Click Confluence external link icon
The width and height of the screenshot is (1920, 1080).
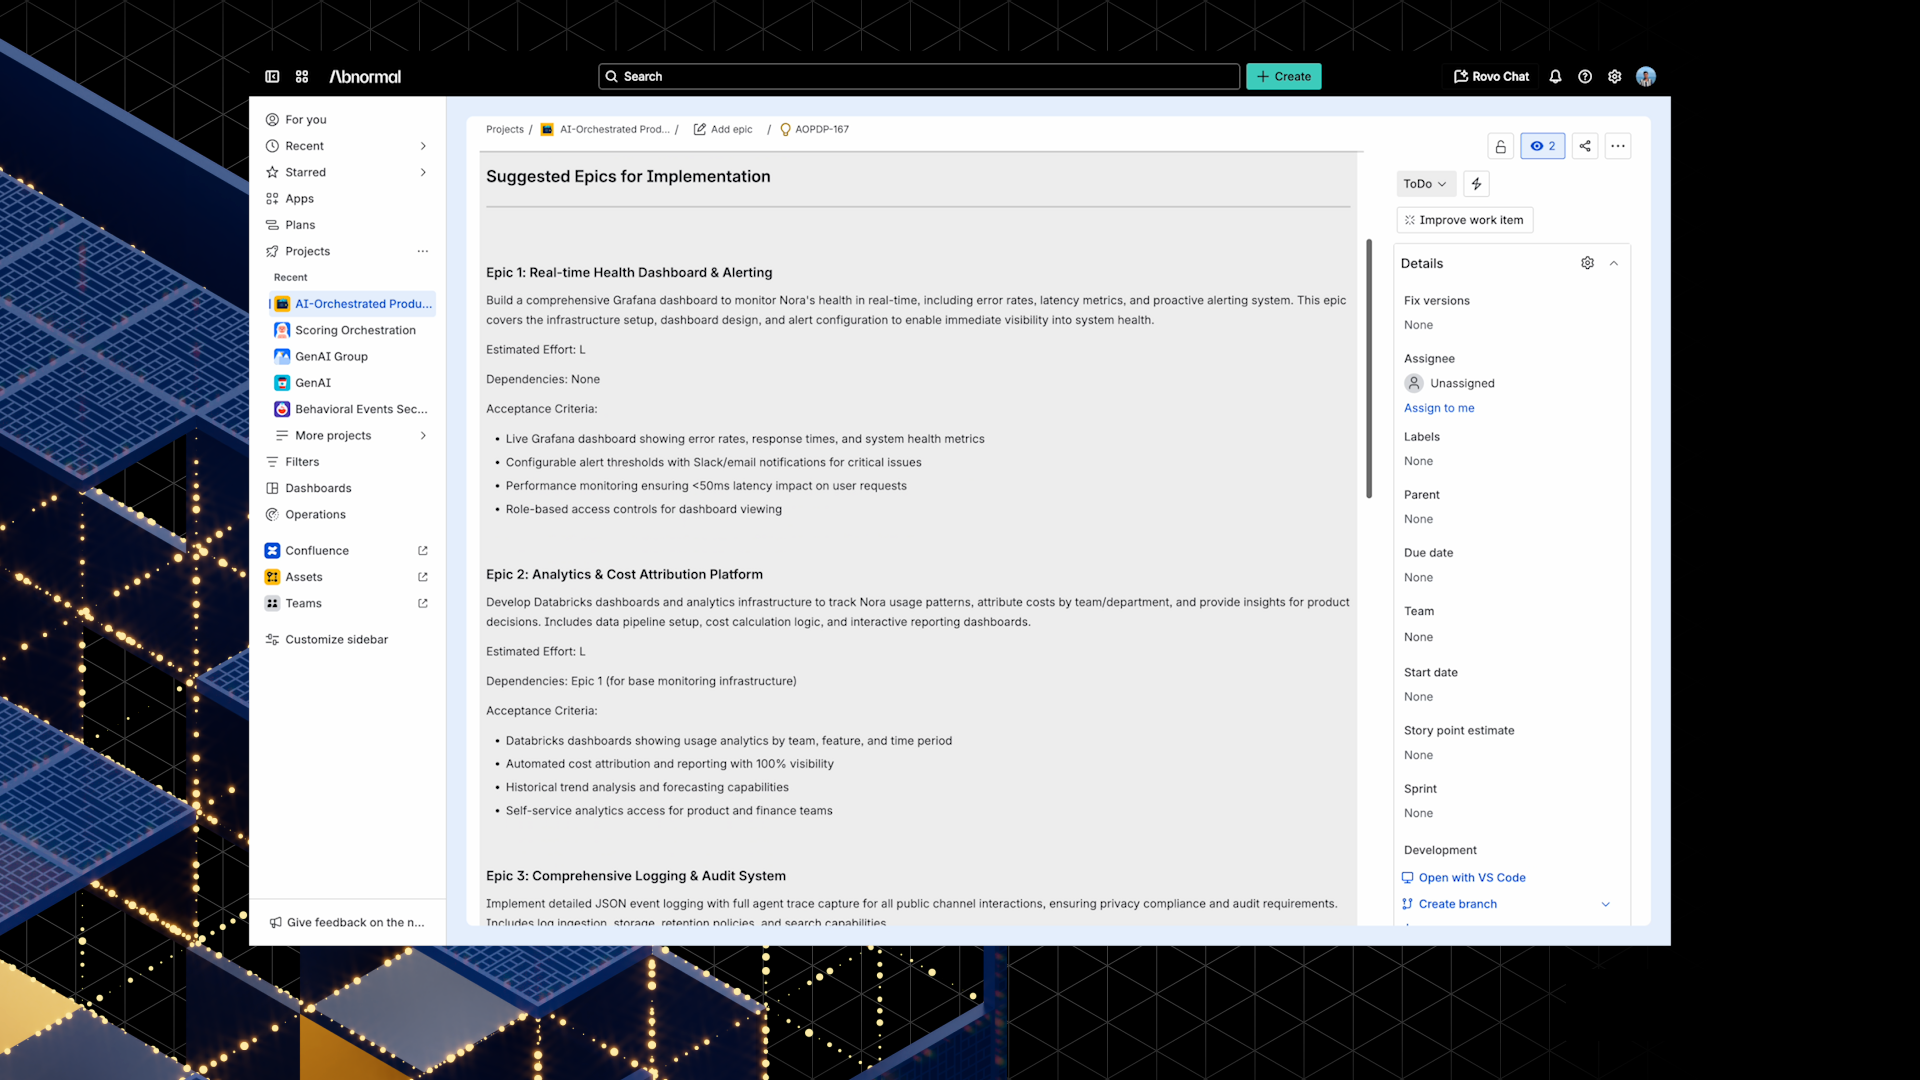click(x=423, y=551)
